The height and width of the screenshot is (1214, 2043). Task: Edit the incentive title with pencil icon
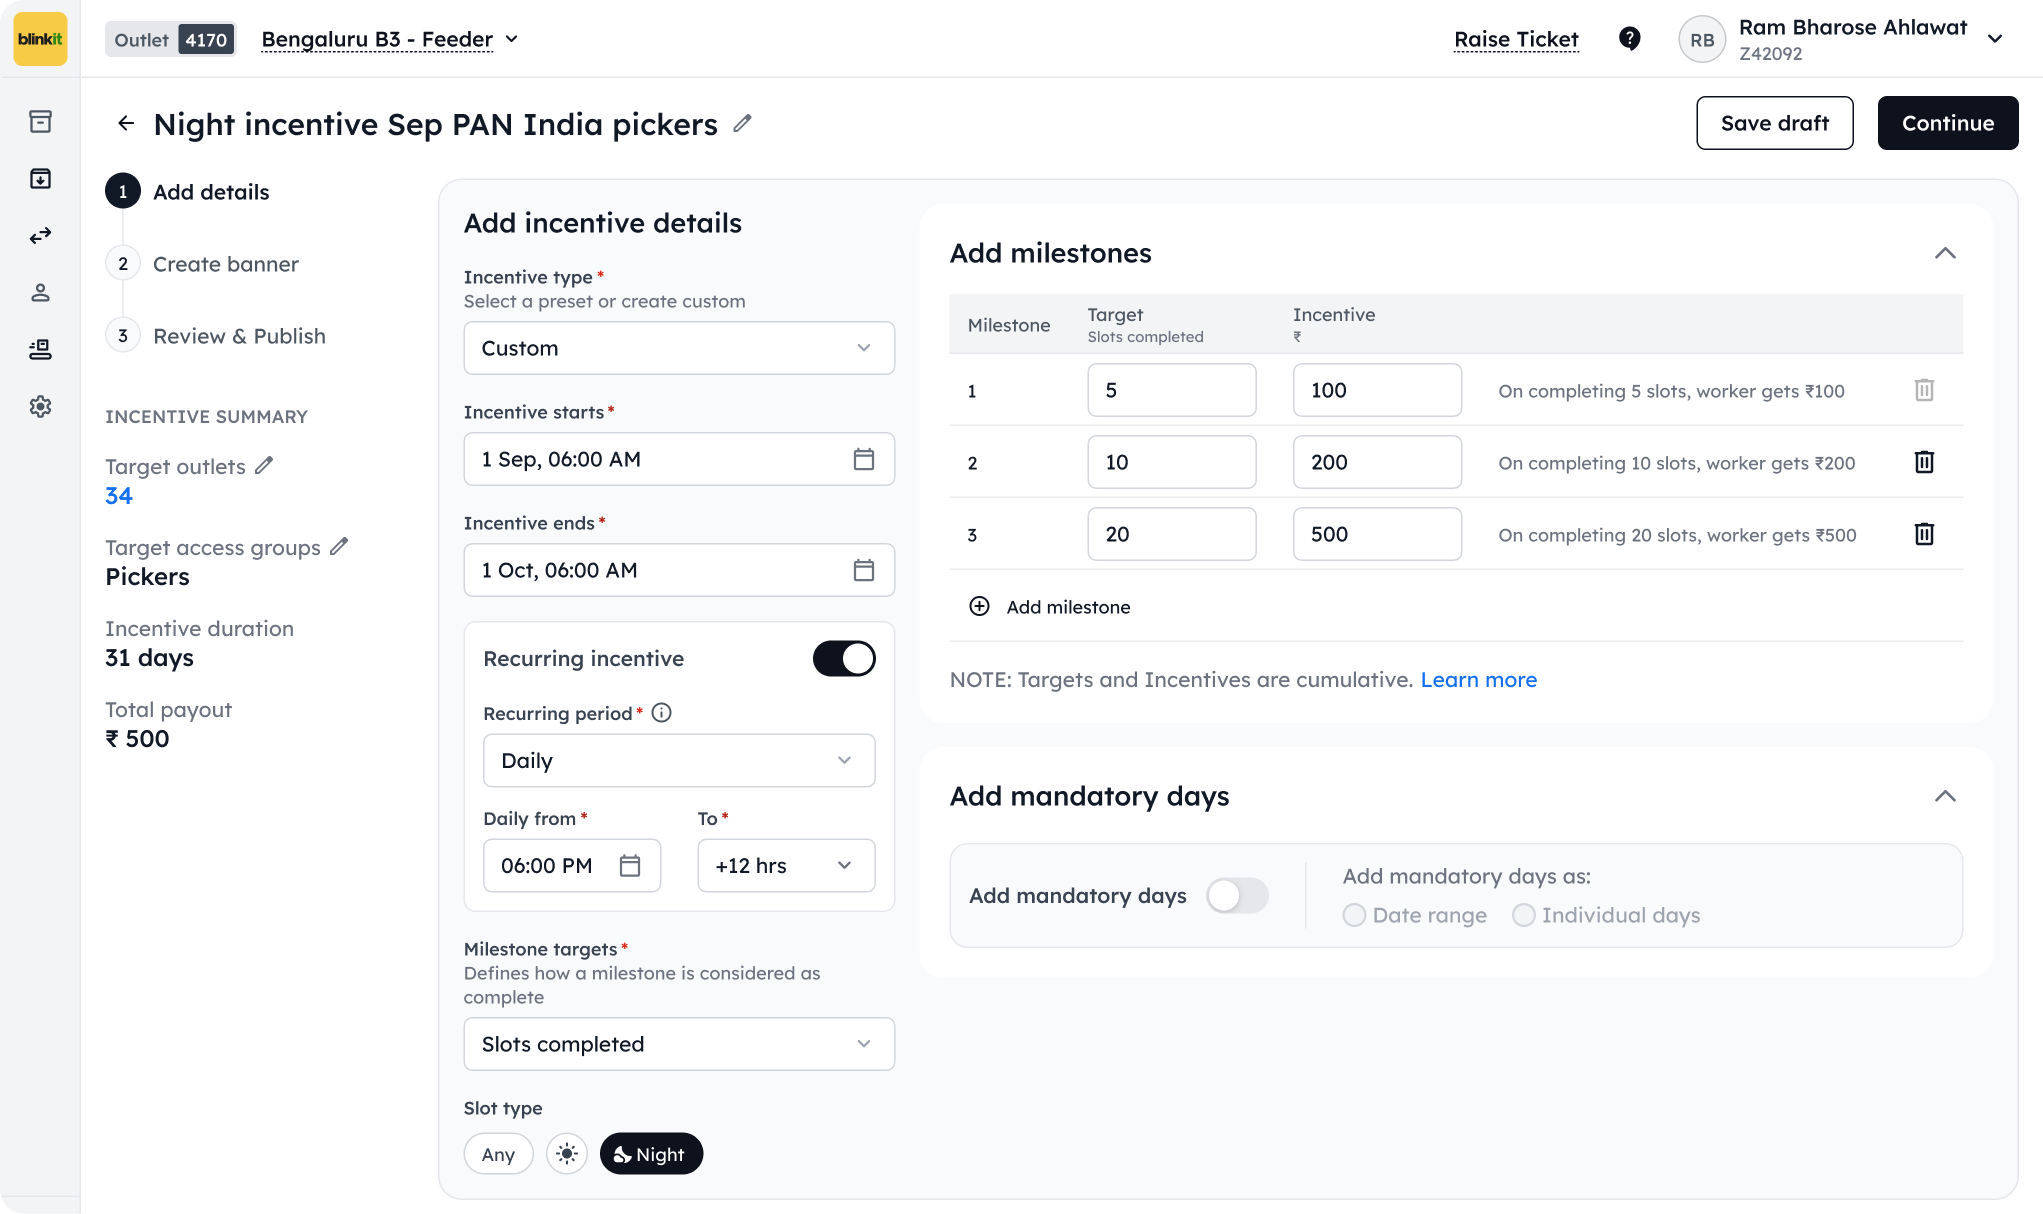tap(742, 123)
